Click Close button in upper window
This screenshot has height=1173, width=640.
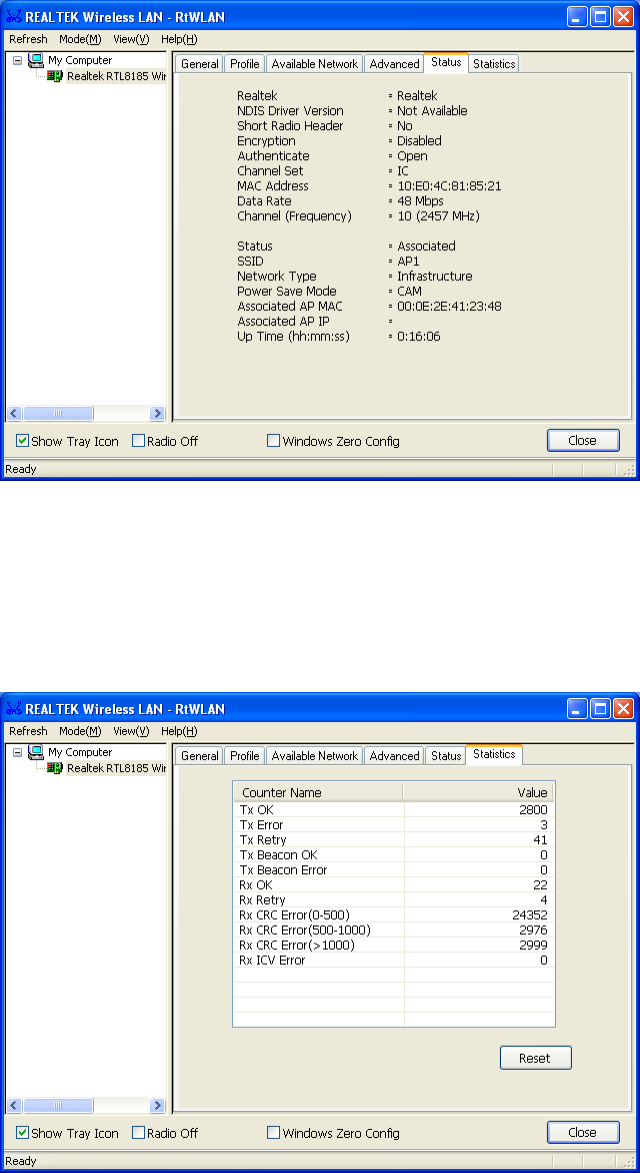tap(583, 441)
